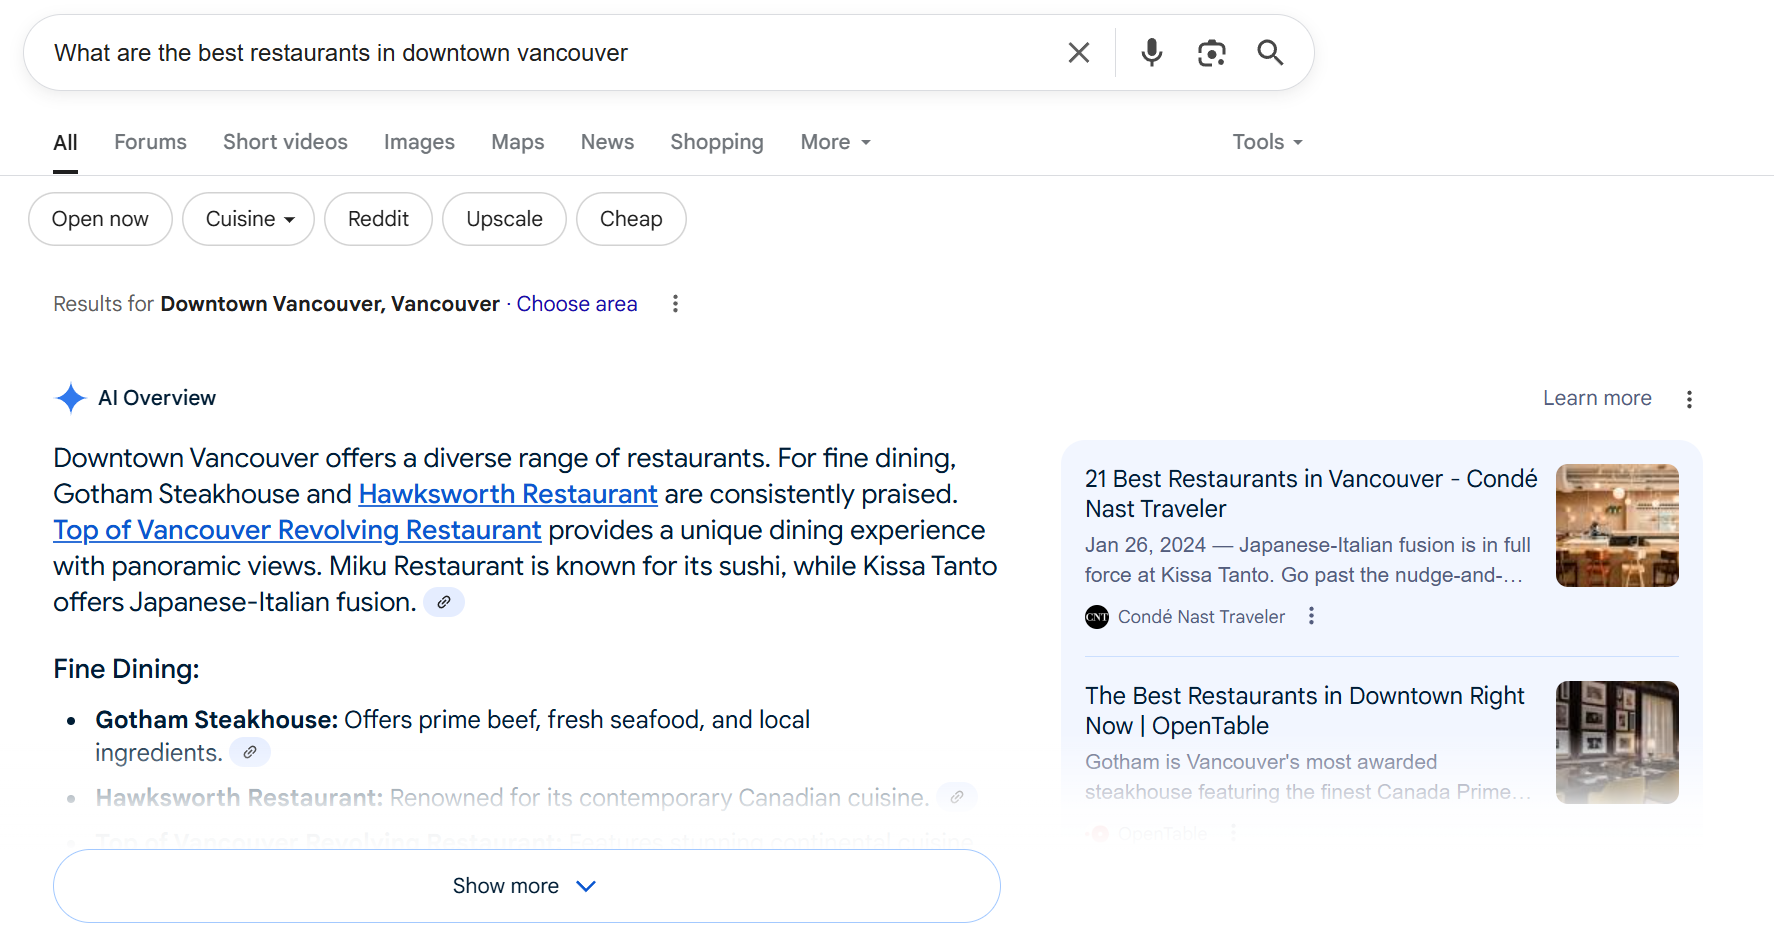Image resolution: width=1774 pixels, height=933 pixels.
Task: Click the OpenTable source icon
Action: pos(1098,833)
